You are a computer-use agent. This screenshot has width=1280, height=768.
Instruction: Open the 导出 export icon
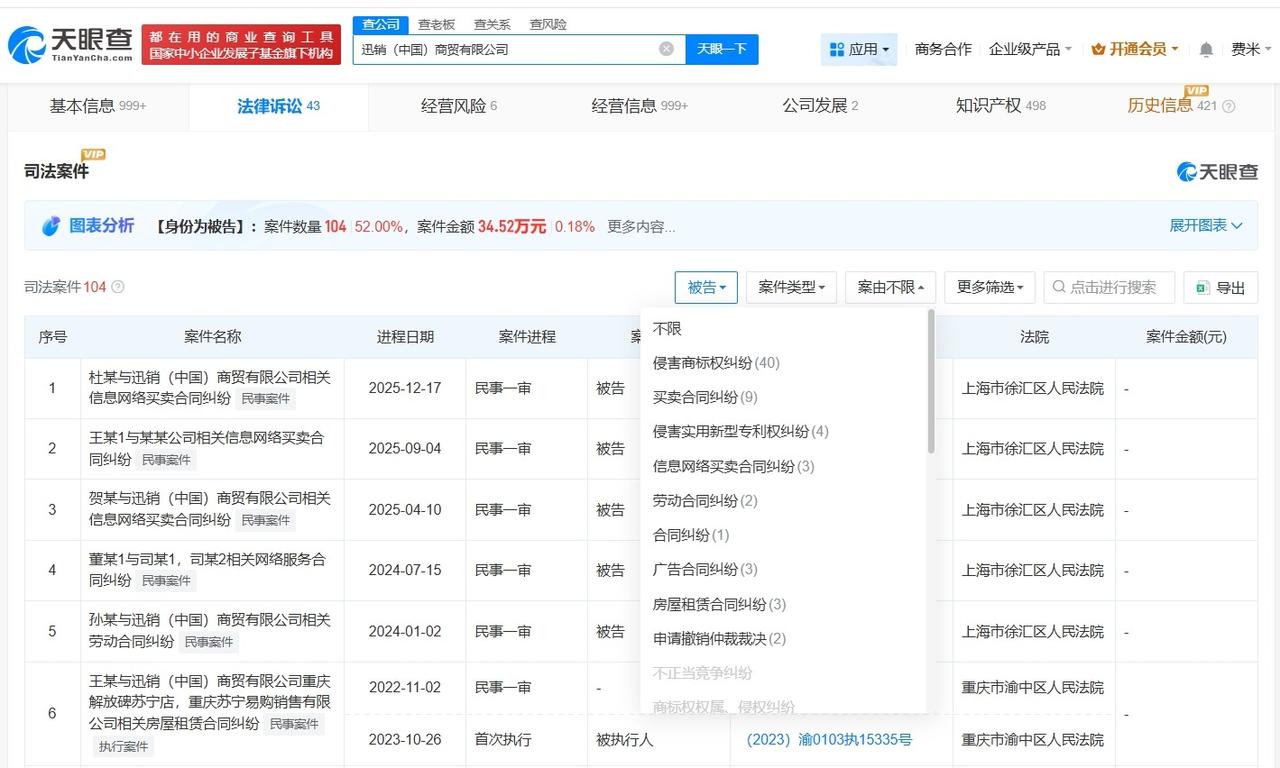click(1202, 287)
